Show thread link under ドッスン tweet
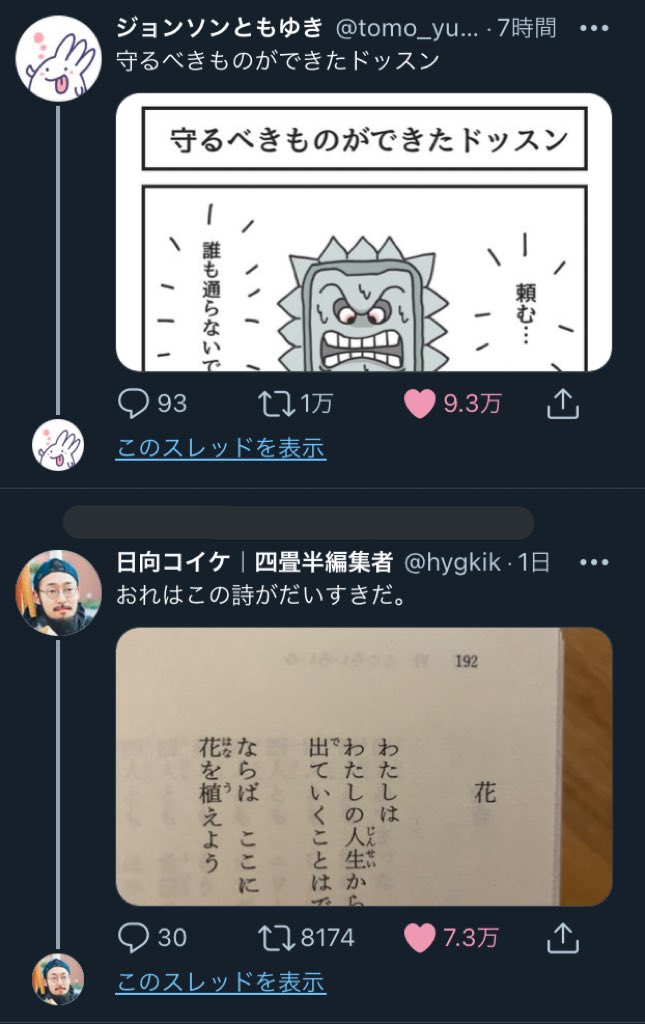 pyautogui.click(x=221, y=448)
